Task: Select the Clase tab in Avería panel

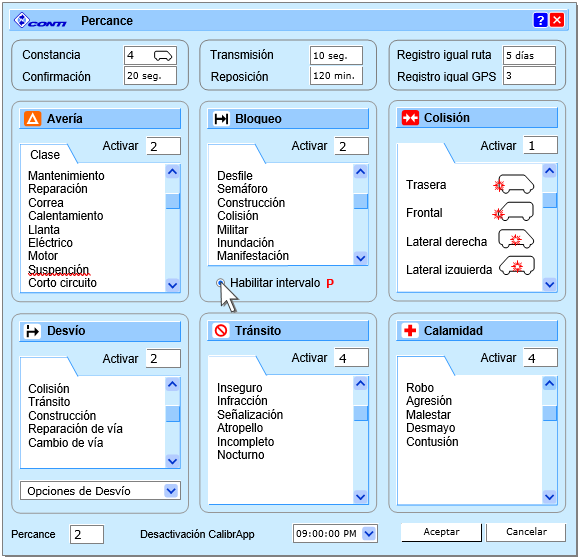Action: (45, 154)
